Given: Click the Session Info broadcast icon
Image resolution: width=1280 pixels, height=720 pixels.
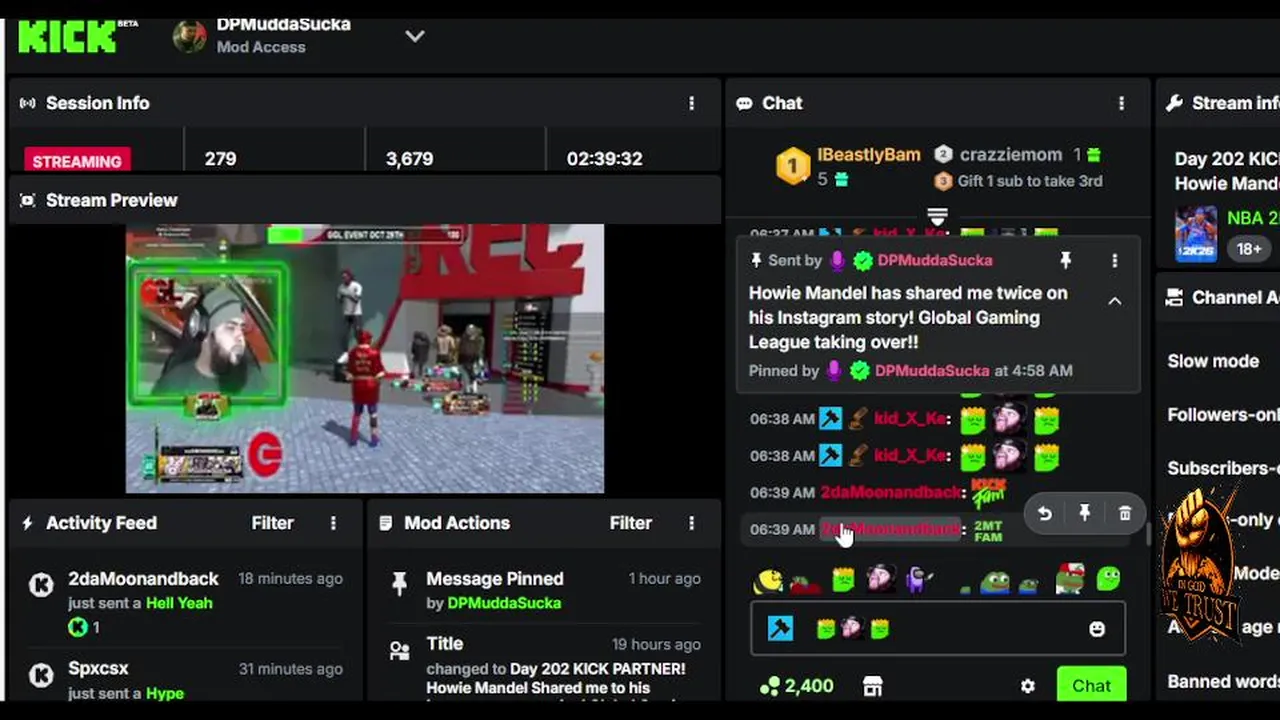Looking at the screenshot, I should [28, 103].
